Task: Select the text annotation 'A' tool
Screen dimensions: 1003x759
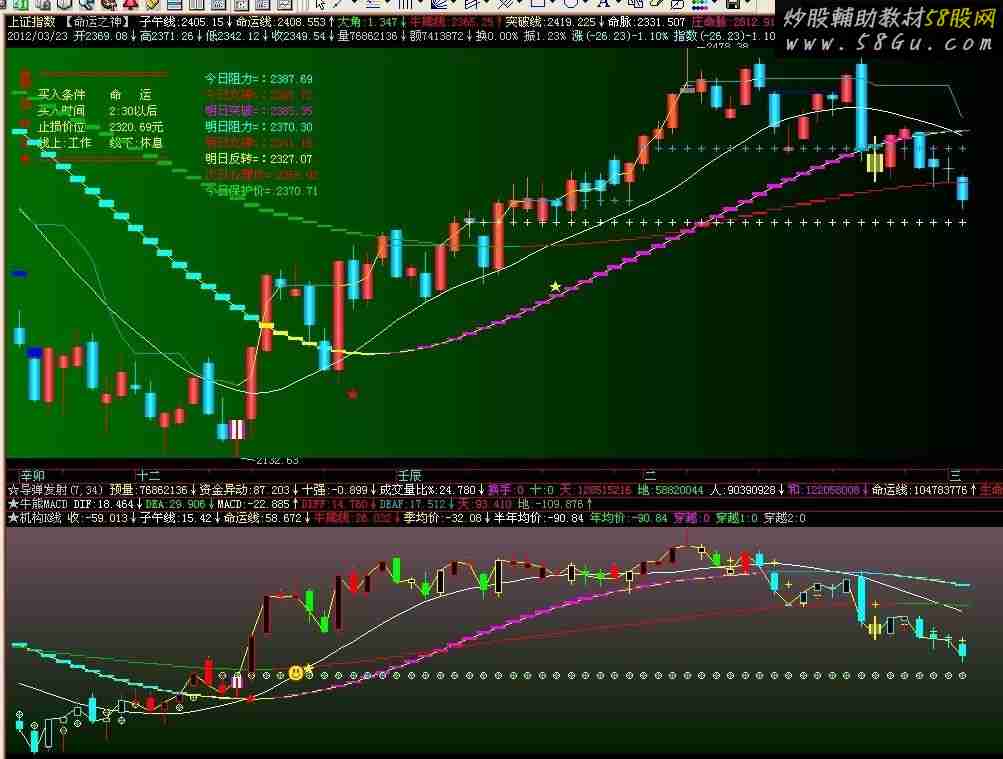Action: click(603, 4)
